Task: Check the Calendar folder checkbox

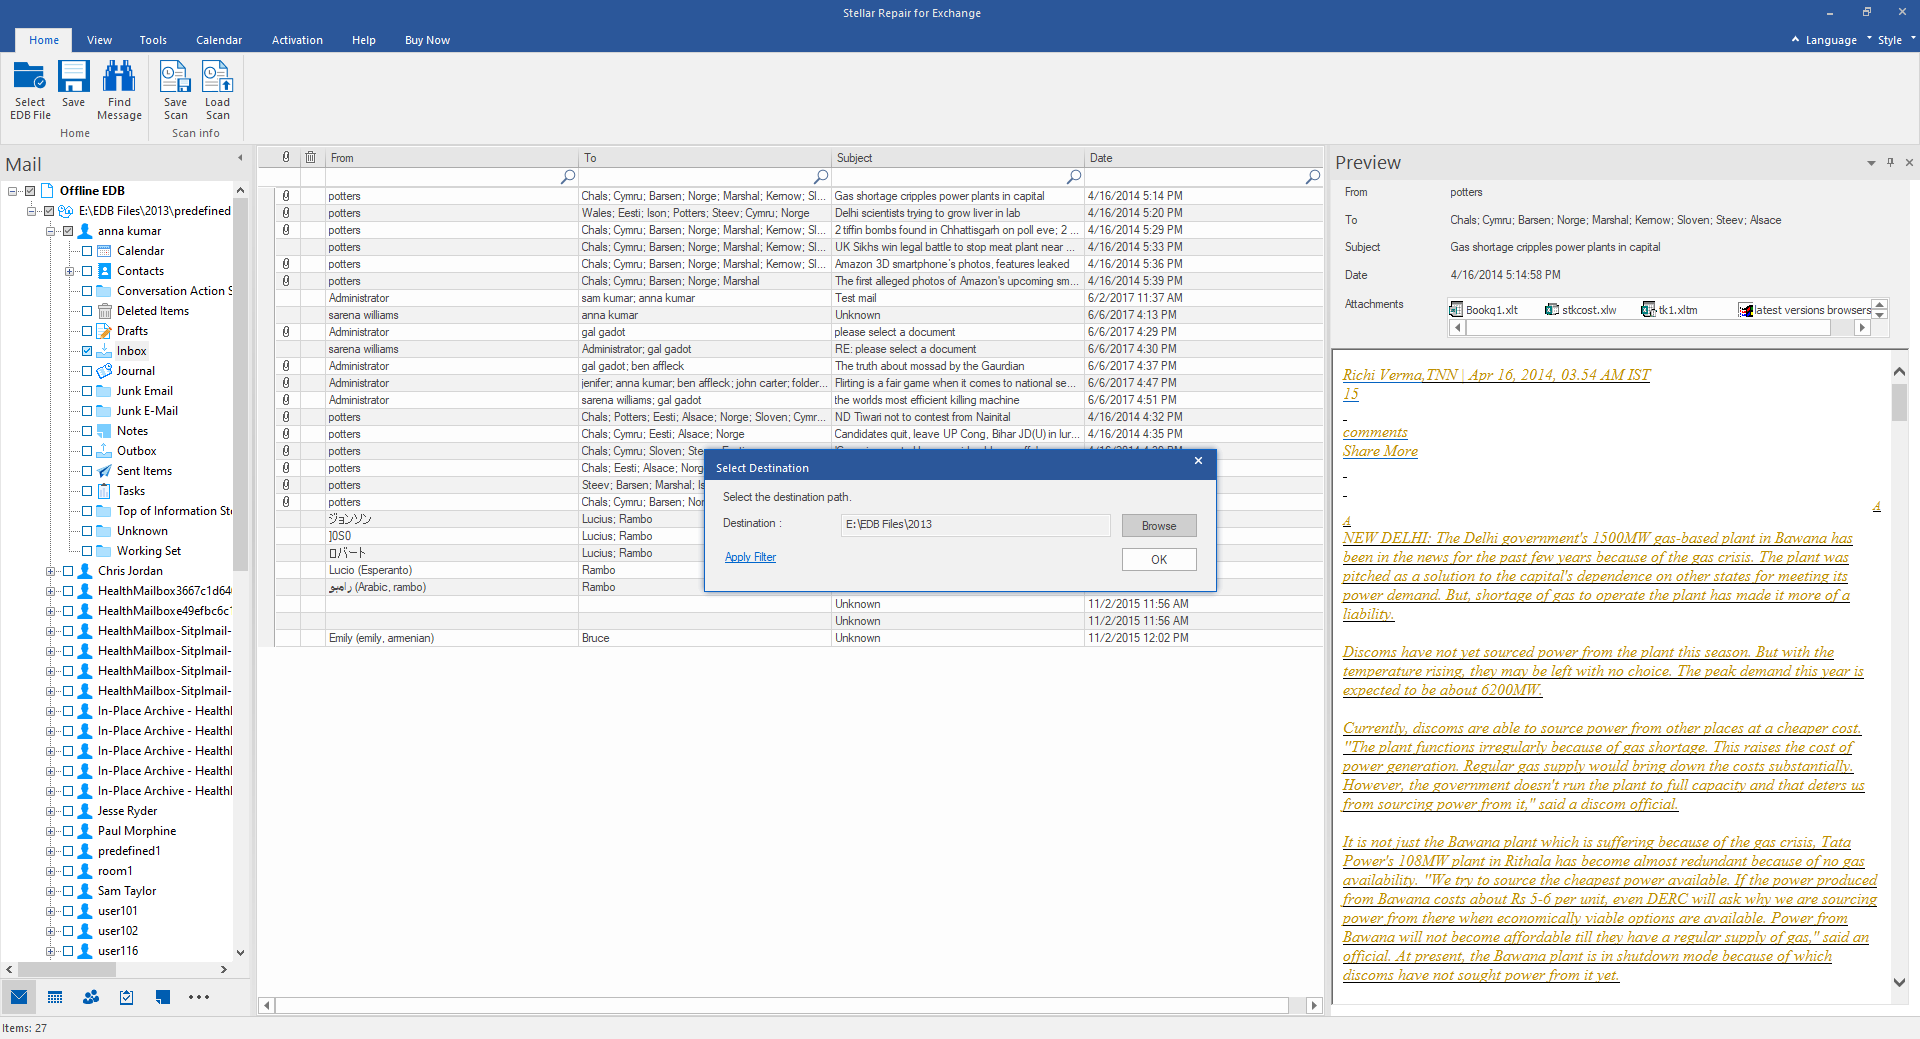Action: 87,251
